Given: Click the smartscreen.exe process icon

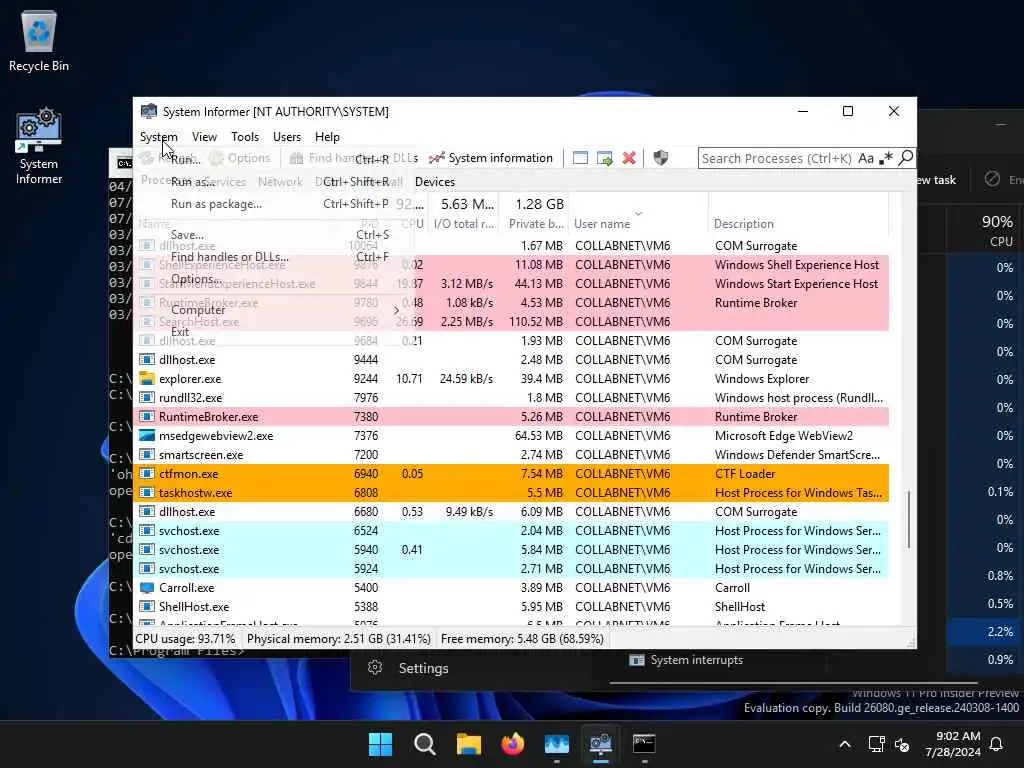Looking at the screenshot, I should tap(147, 455).
